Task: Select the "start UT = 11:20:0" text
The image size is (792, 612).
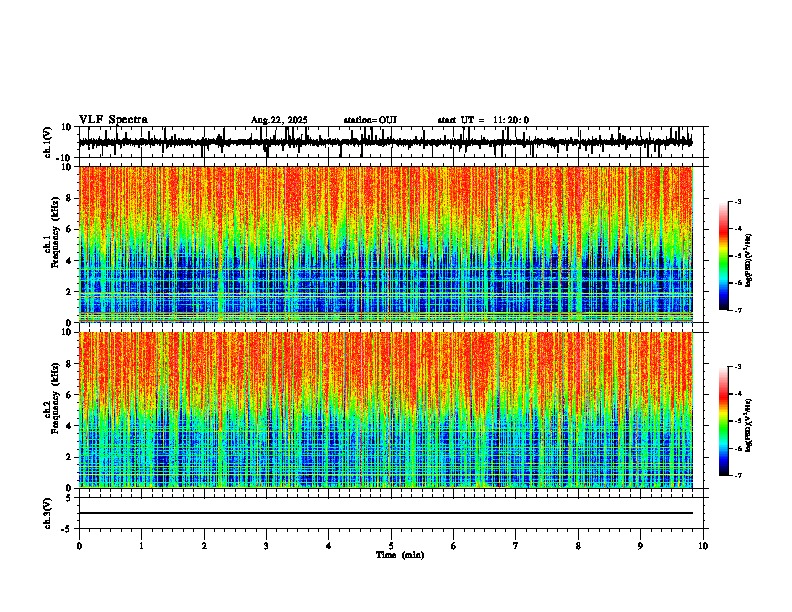Action: [483, 120]
